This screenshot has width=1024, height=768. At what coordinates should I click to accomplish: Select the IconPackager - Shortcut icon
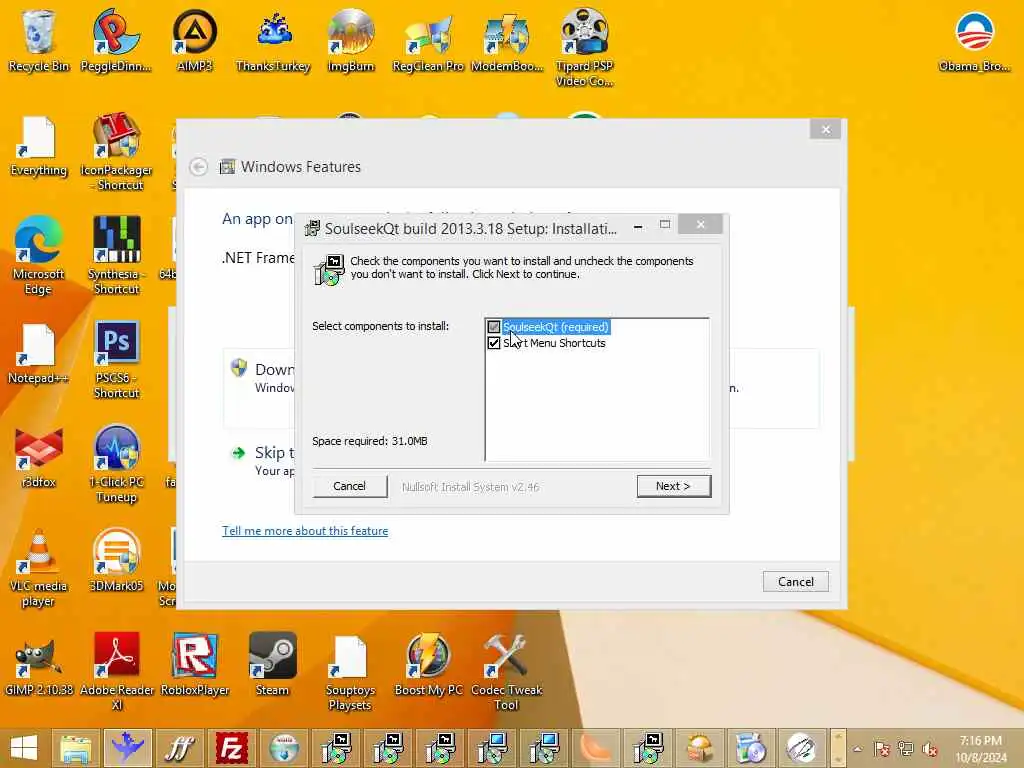click(x=116, y=152)
